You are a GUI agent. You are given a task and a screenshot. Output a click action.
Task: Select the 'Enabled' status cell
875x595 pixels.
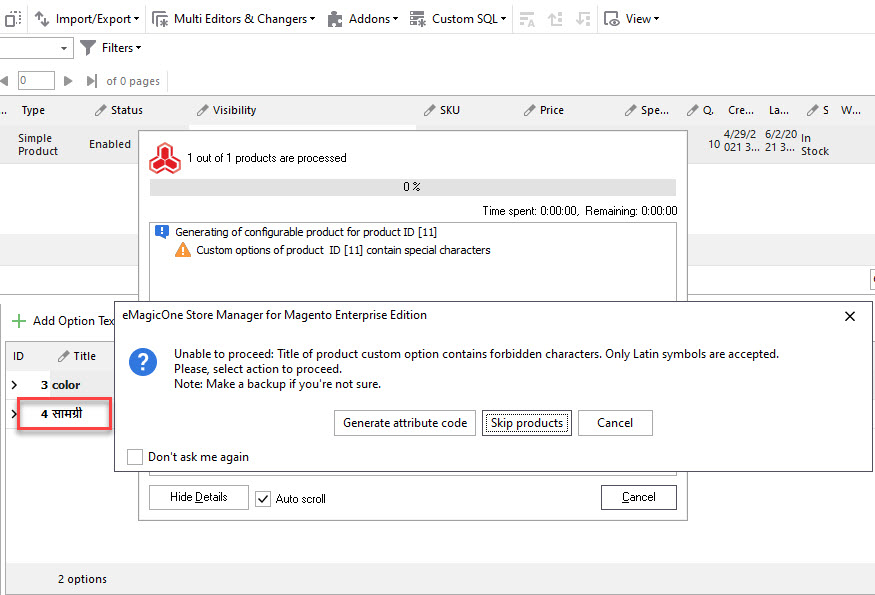110,144
